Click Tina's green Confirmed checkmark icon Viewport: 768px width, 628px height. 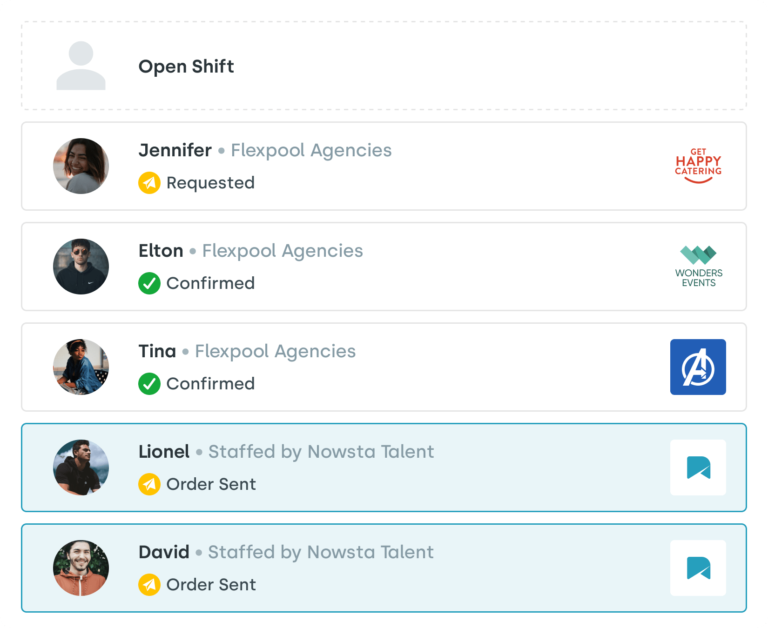(x=149, y=384)
